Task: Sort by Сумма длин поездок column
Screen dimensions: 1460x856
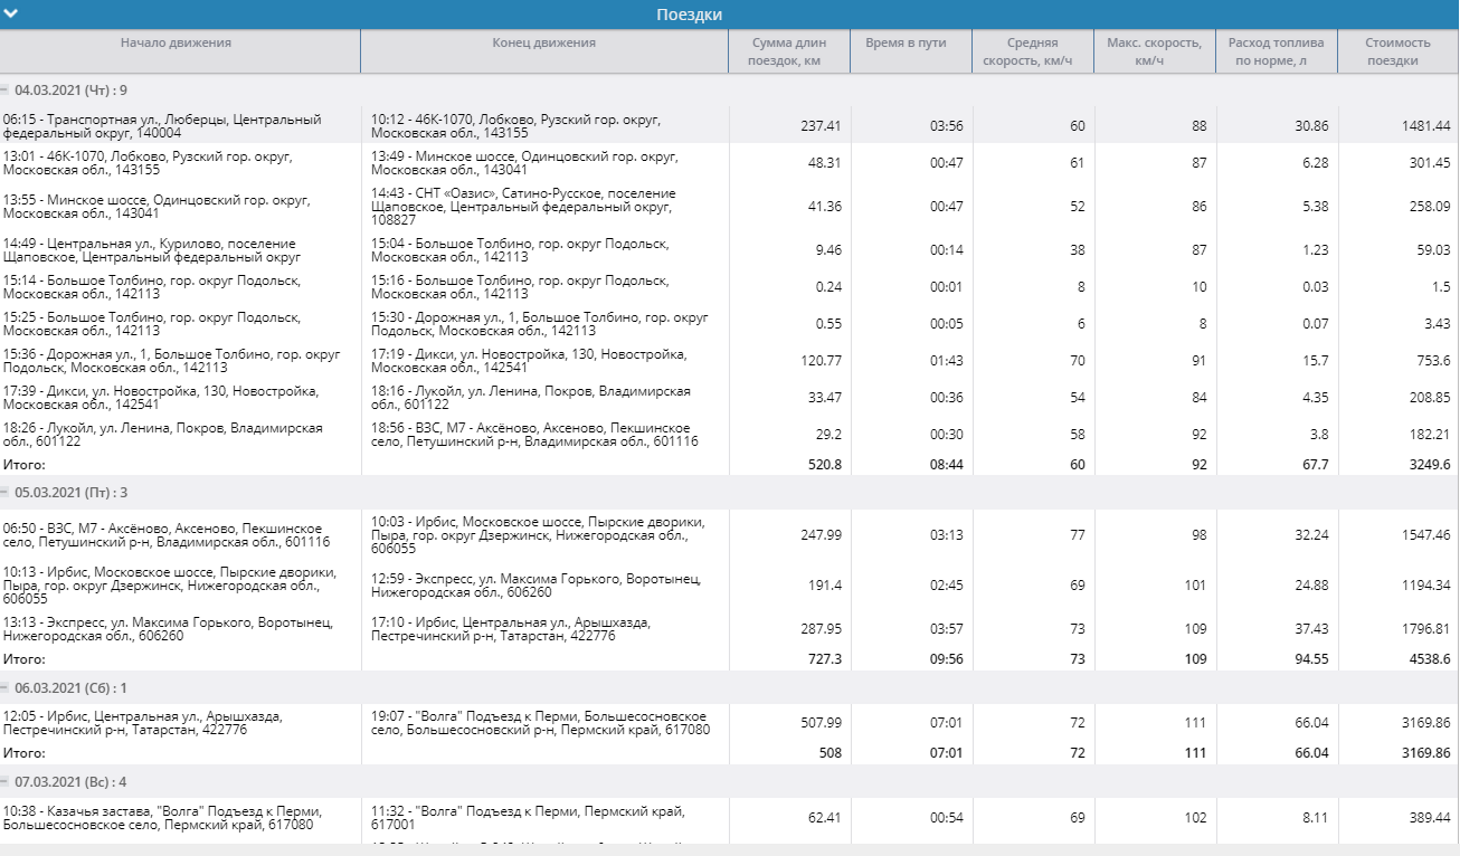Action: [x=789, y=52]
